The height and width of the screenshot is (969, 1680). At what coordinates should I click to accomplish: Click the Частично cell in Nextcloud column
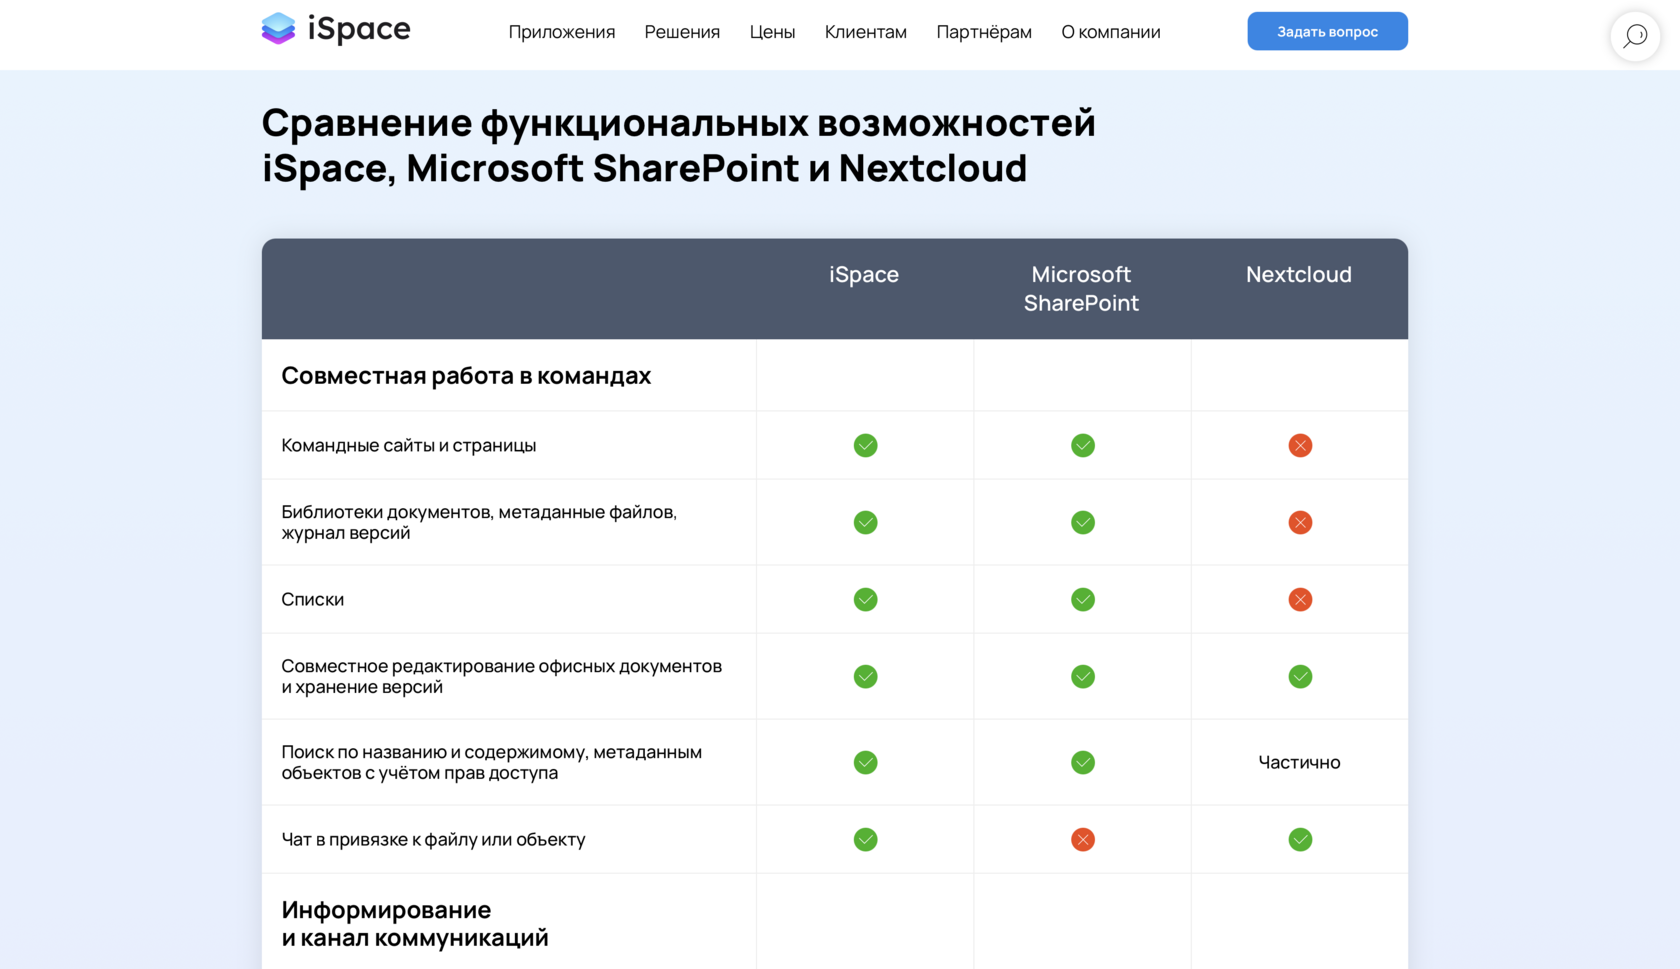(1299, 762)
